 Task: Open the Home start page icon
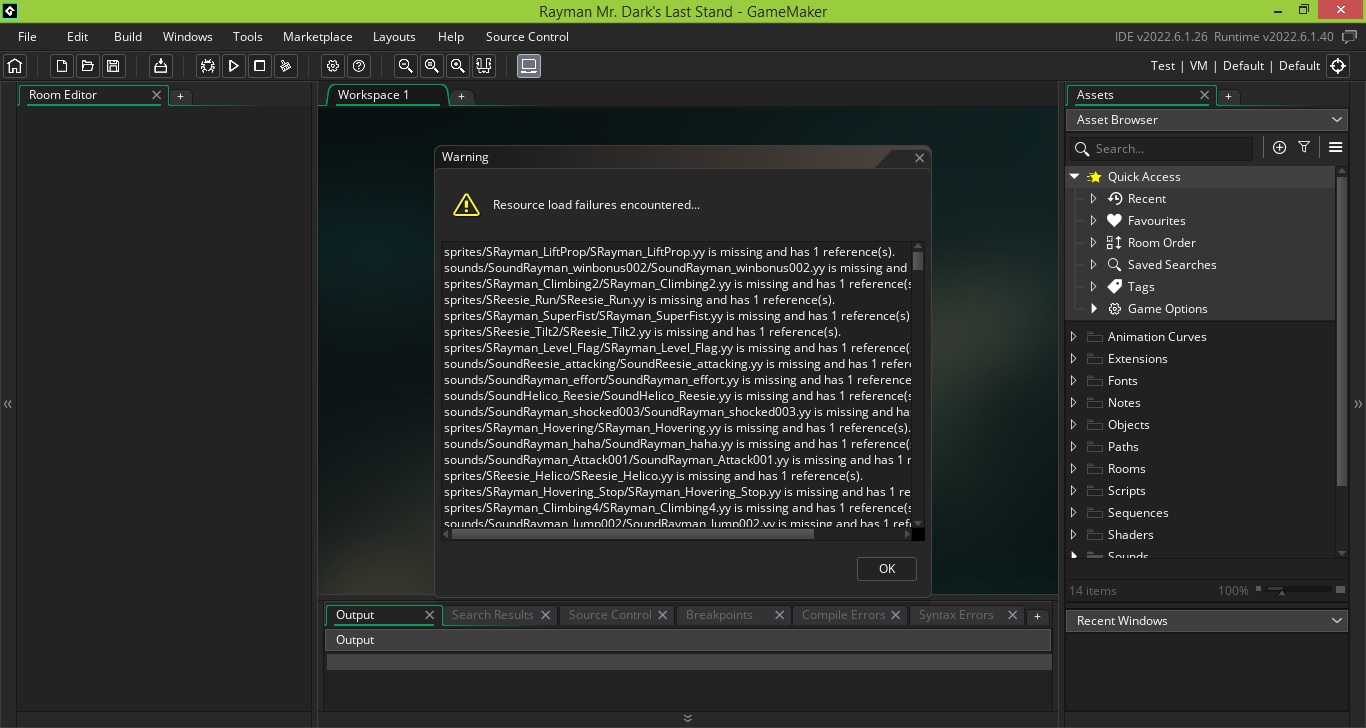15,66
